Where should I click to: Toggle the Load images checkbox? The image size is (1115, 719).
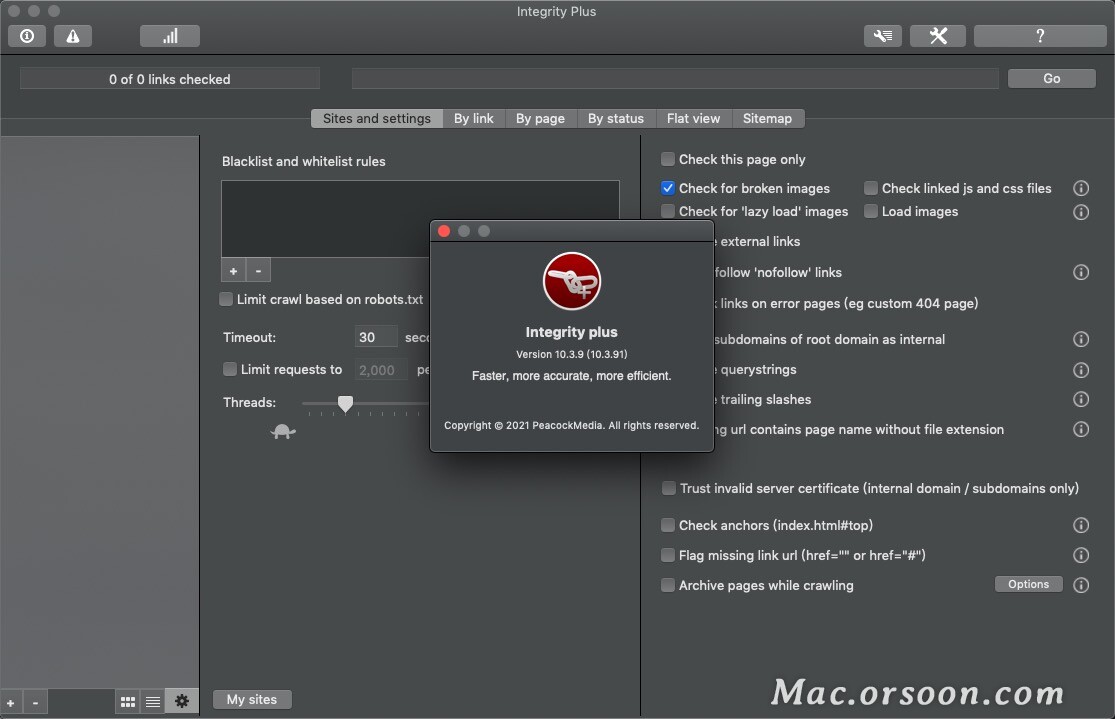[870, 211]
